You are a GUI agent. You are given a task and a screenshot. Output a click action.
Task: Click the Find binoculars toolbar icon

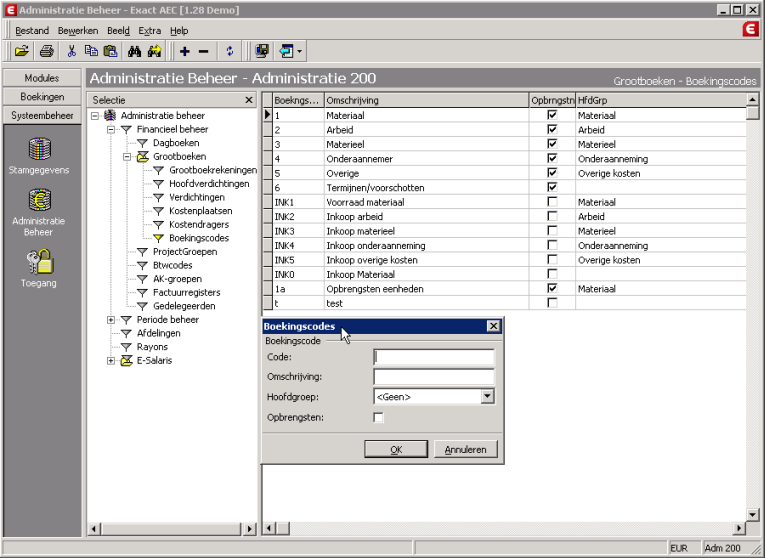click(134, 51)
